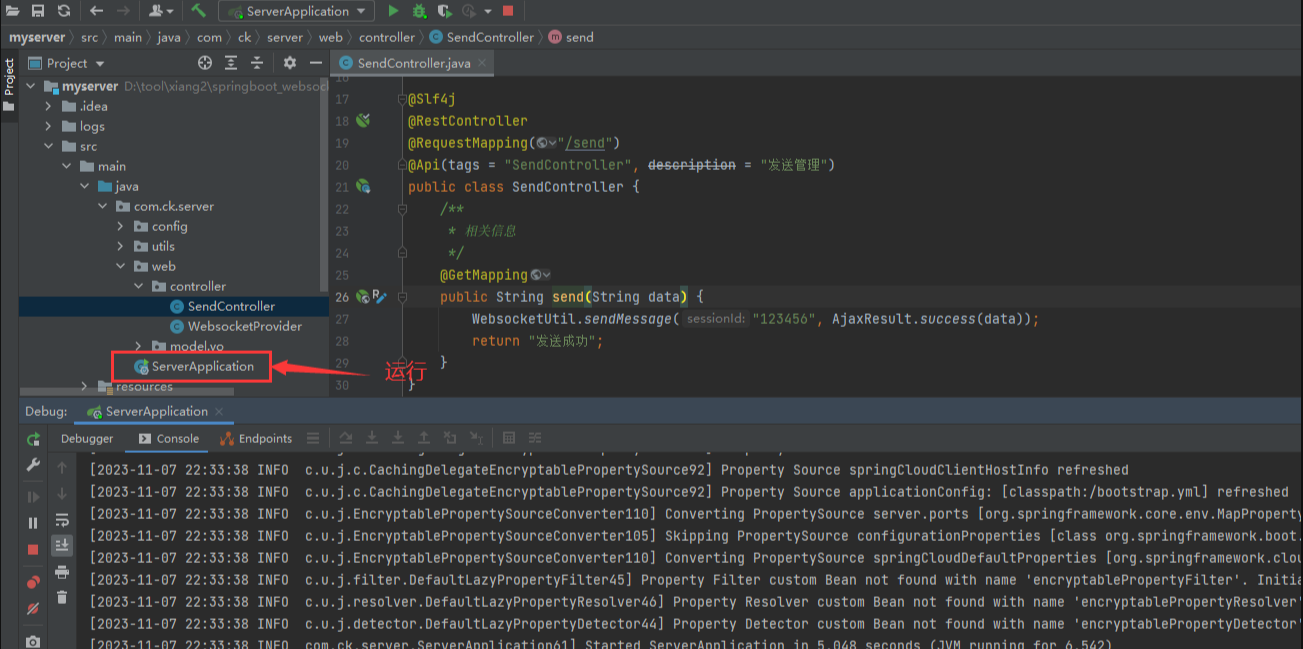Print the console output
Screen dimensions: 1303x649
[62, 572]
